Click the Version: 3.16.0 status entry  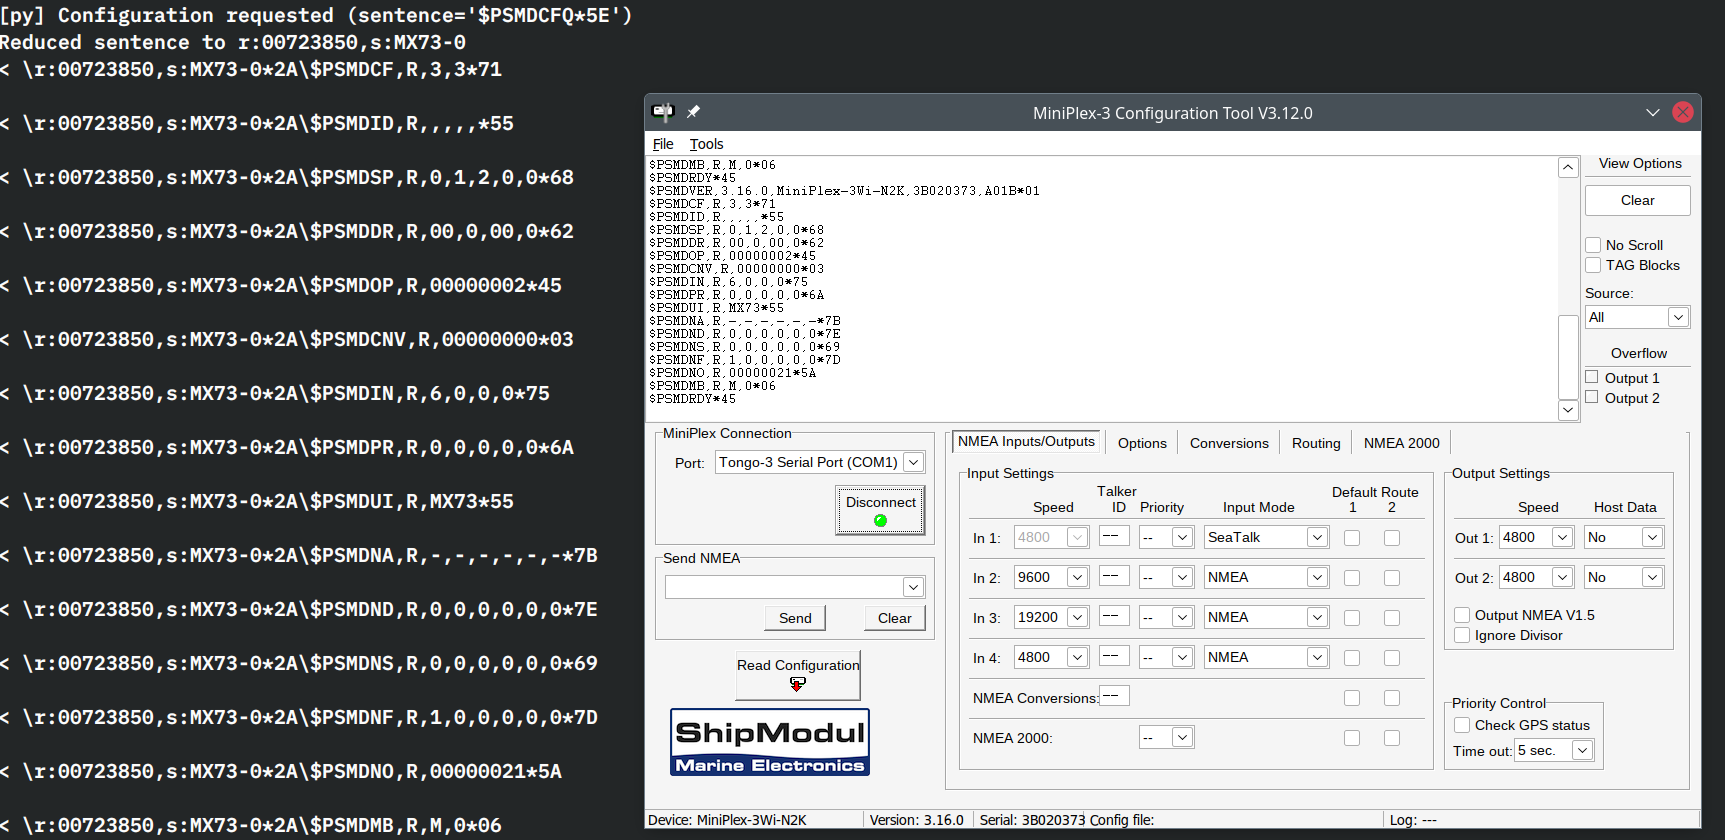point(916,820)
